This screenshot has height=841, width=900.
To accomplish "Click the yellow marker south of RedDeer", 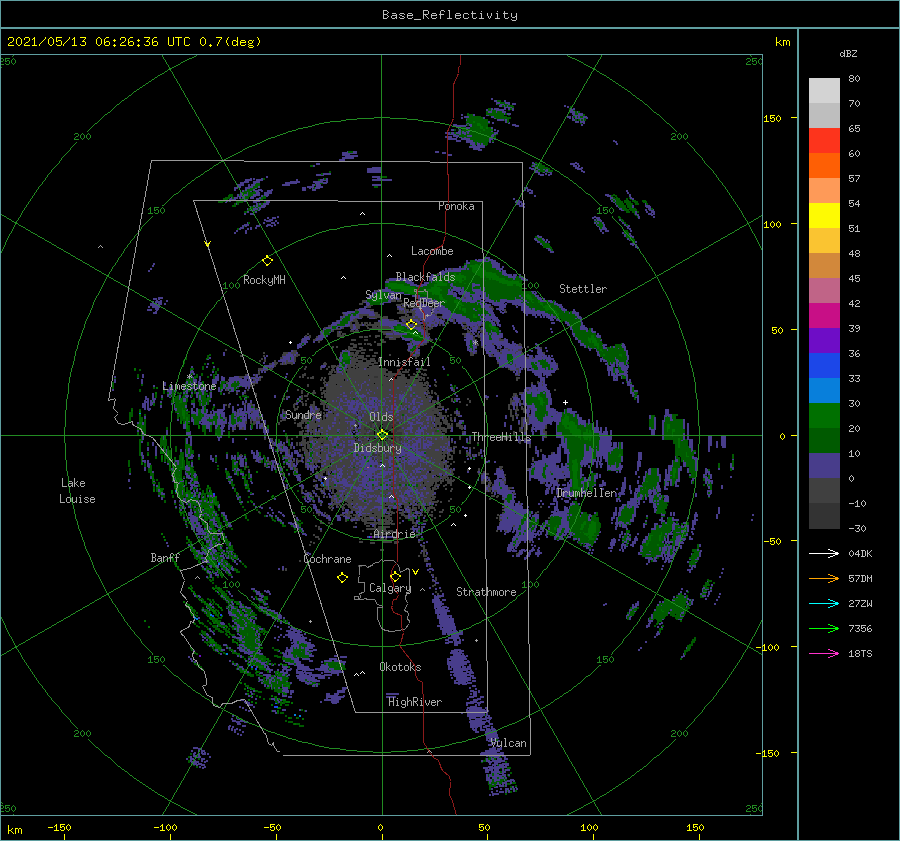I will 411,325.
